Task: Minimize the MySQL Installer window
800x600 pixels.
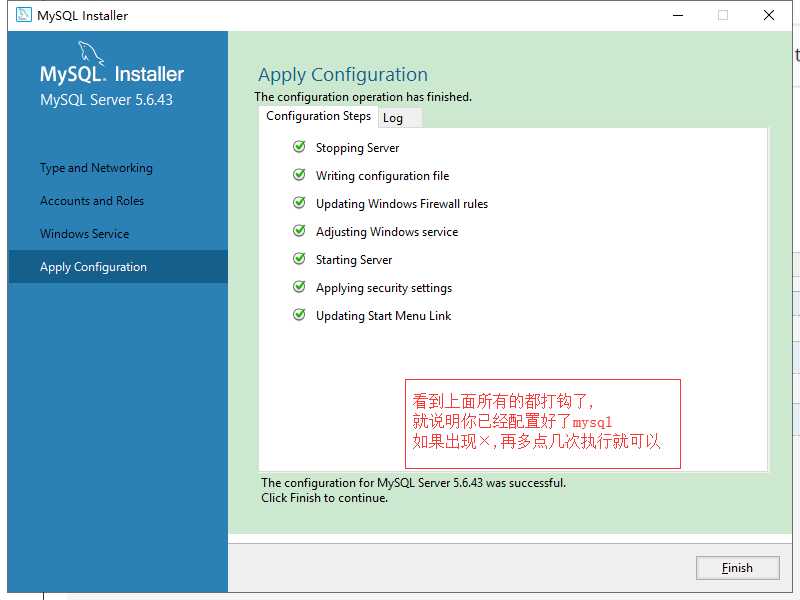Action: [678, 15]
